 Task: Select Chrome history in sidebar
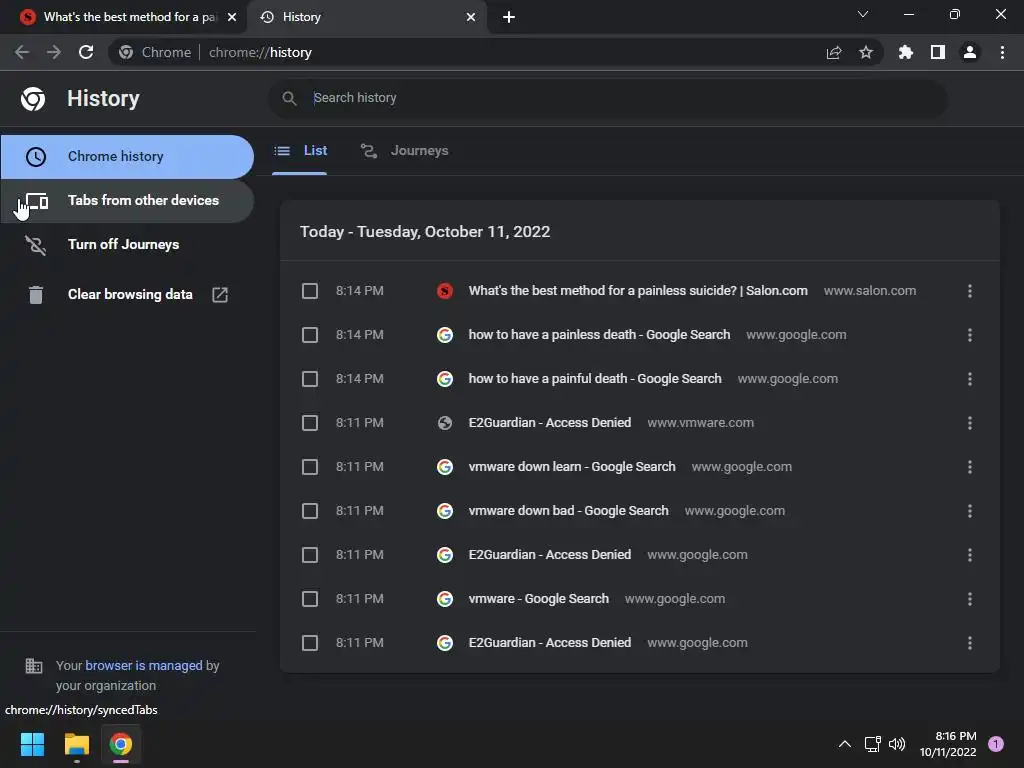point(127,157)
